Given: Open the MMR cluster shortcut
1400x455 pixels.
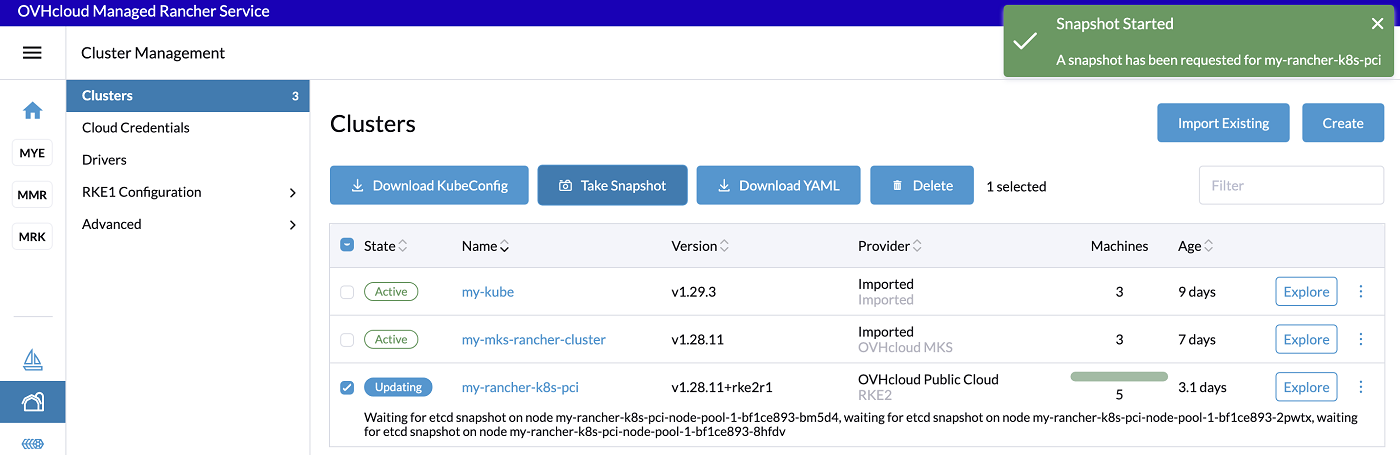Looking at the screenshot, I should point(33,195).
